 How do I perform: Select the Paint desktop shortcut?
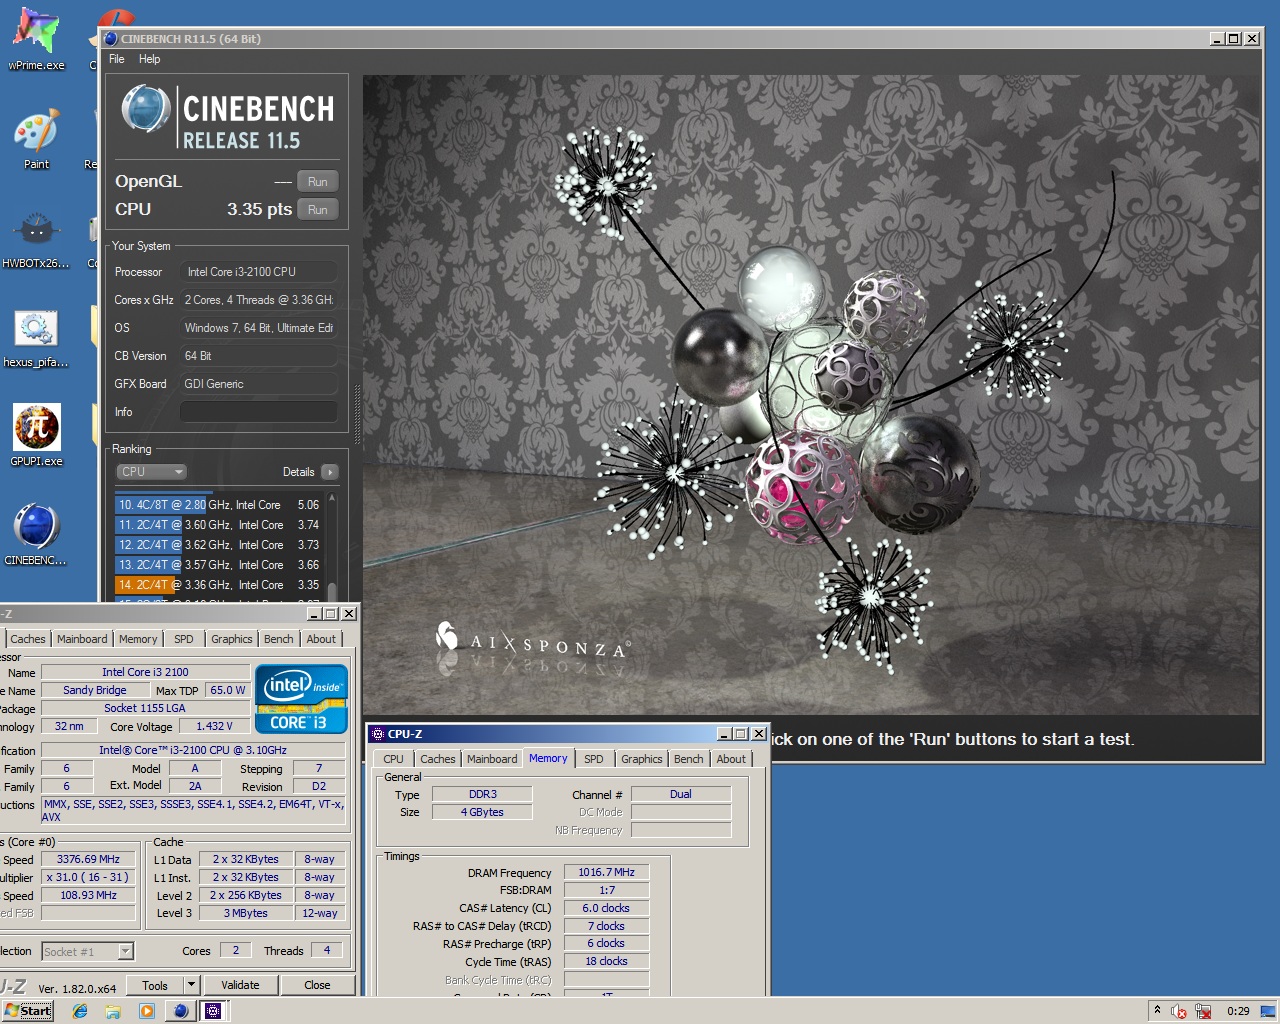tap(36, 140)
